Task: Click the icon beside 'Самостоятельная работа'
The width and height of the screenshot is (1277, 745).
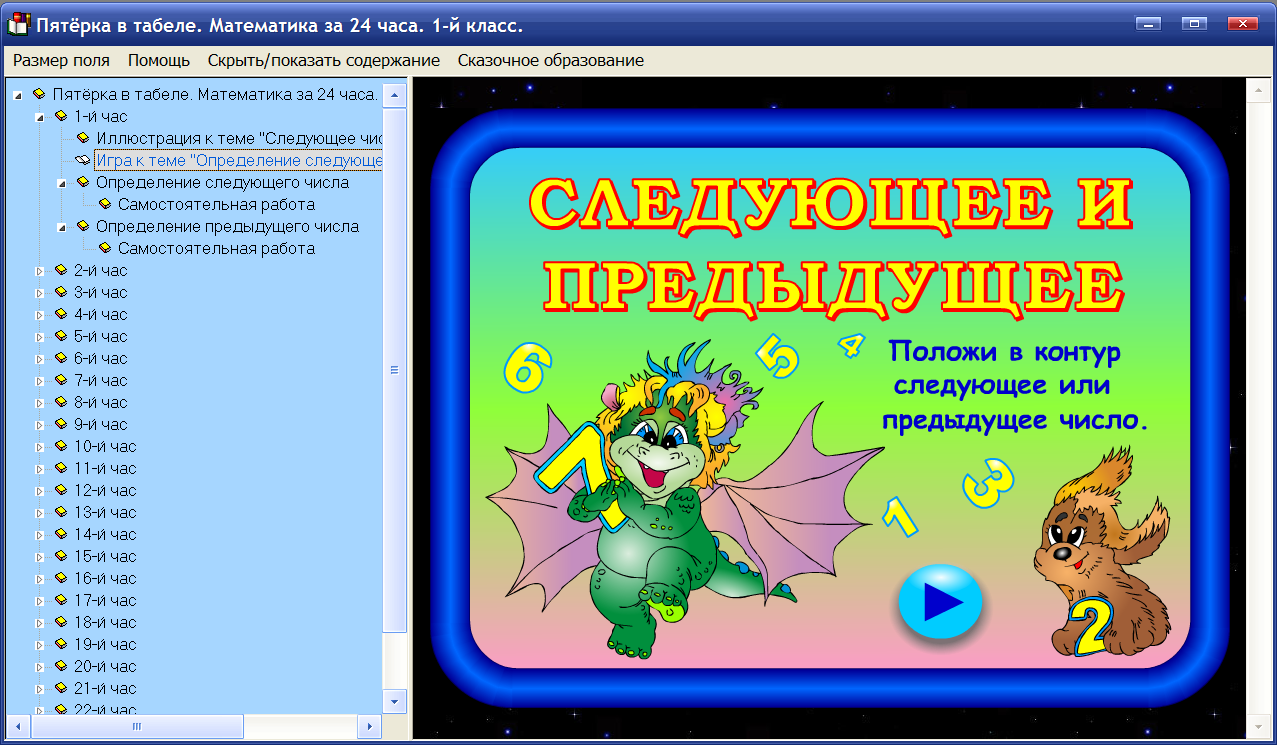Action: point(105,203)
